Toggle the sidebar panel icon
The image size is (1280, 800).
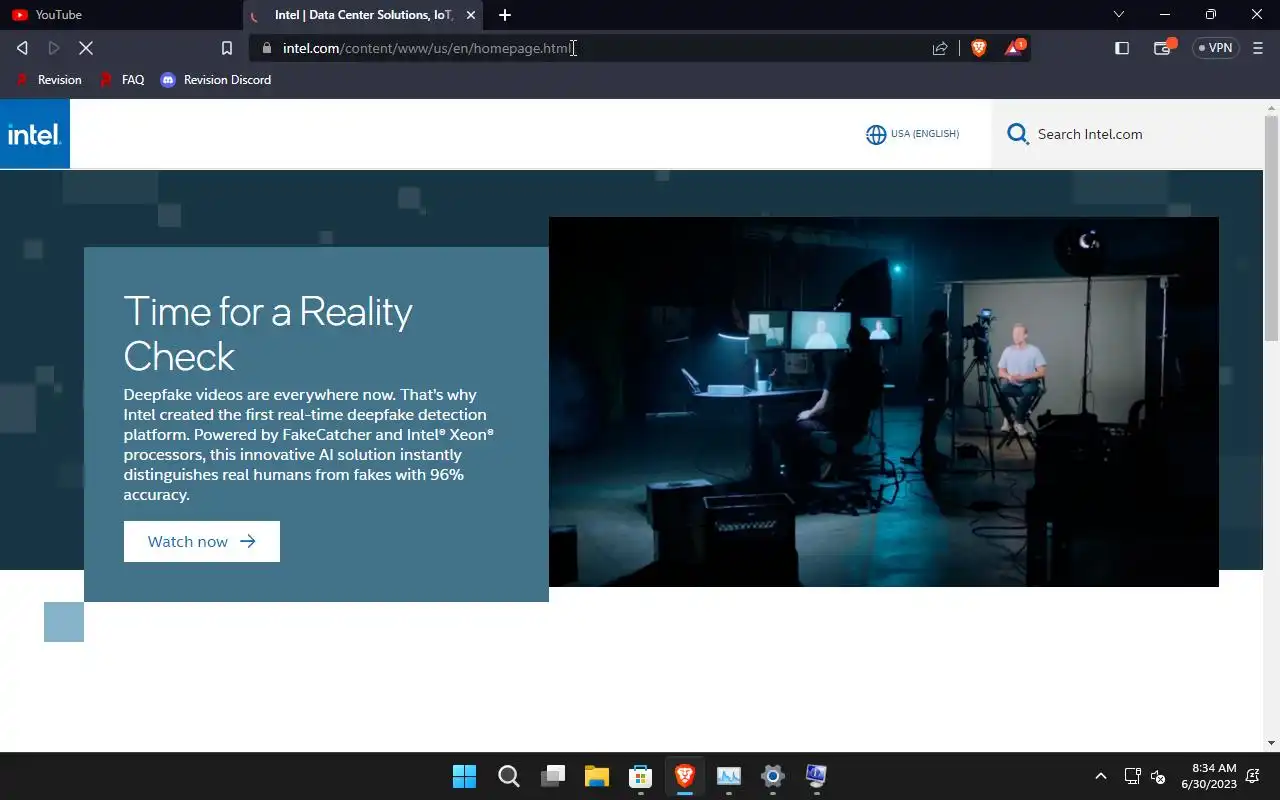tap(1122, 48)
